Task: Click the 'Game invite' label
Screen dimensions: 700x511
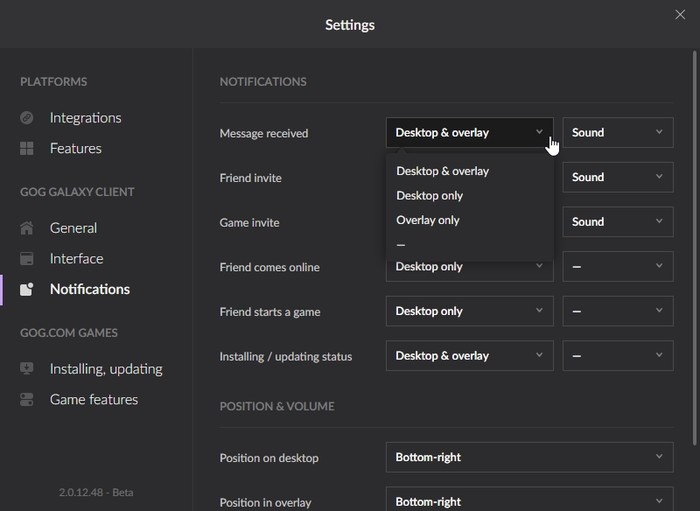Action: (x=250, y=223)
